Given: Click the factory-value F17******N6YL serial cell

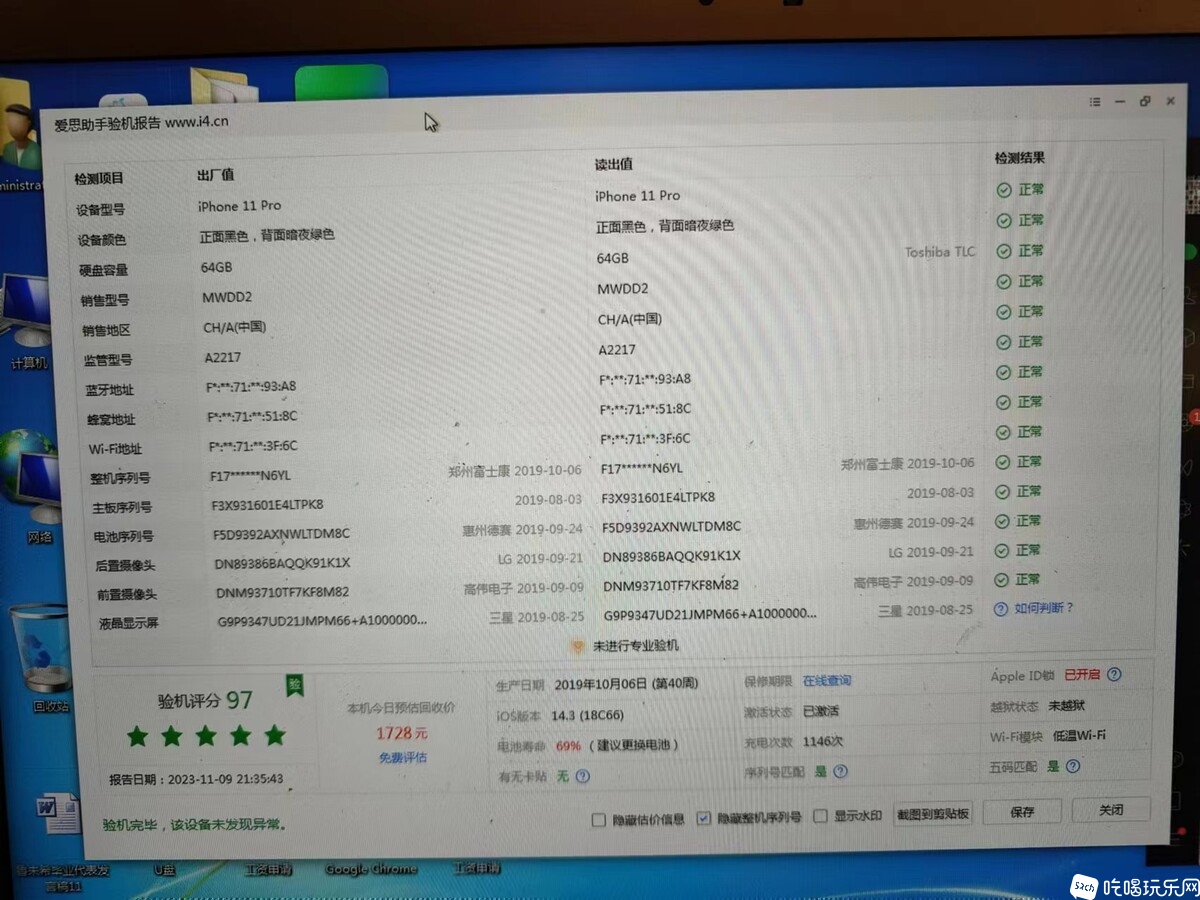Looking at the screenshot, I should point(251,476).
